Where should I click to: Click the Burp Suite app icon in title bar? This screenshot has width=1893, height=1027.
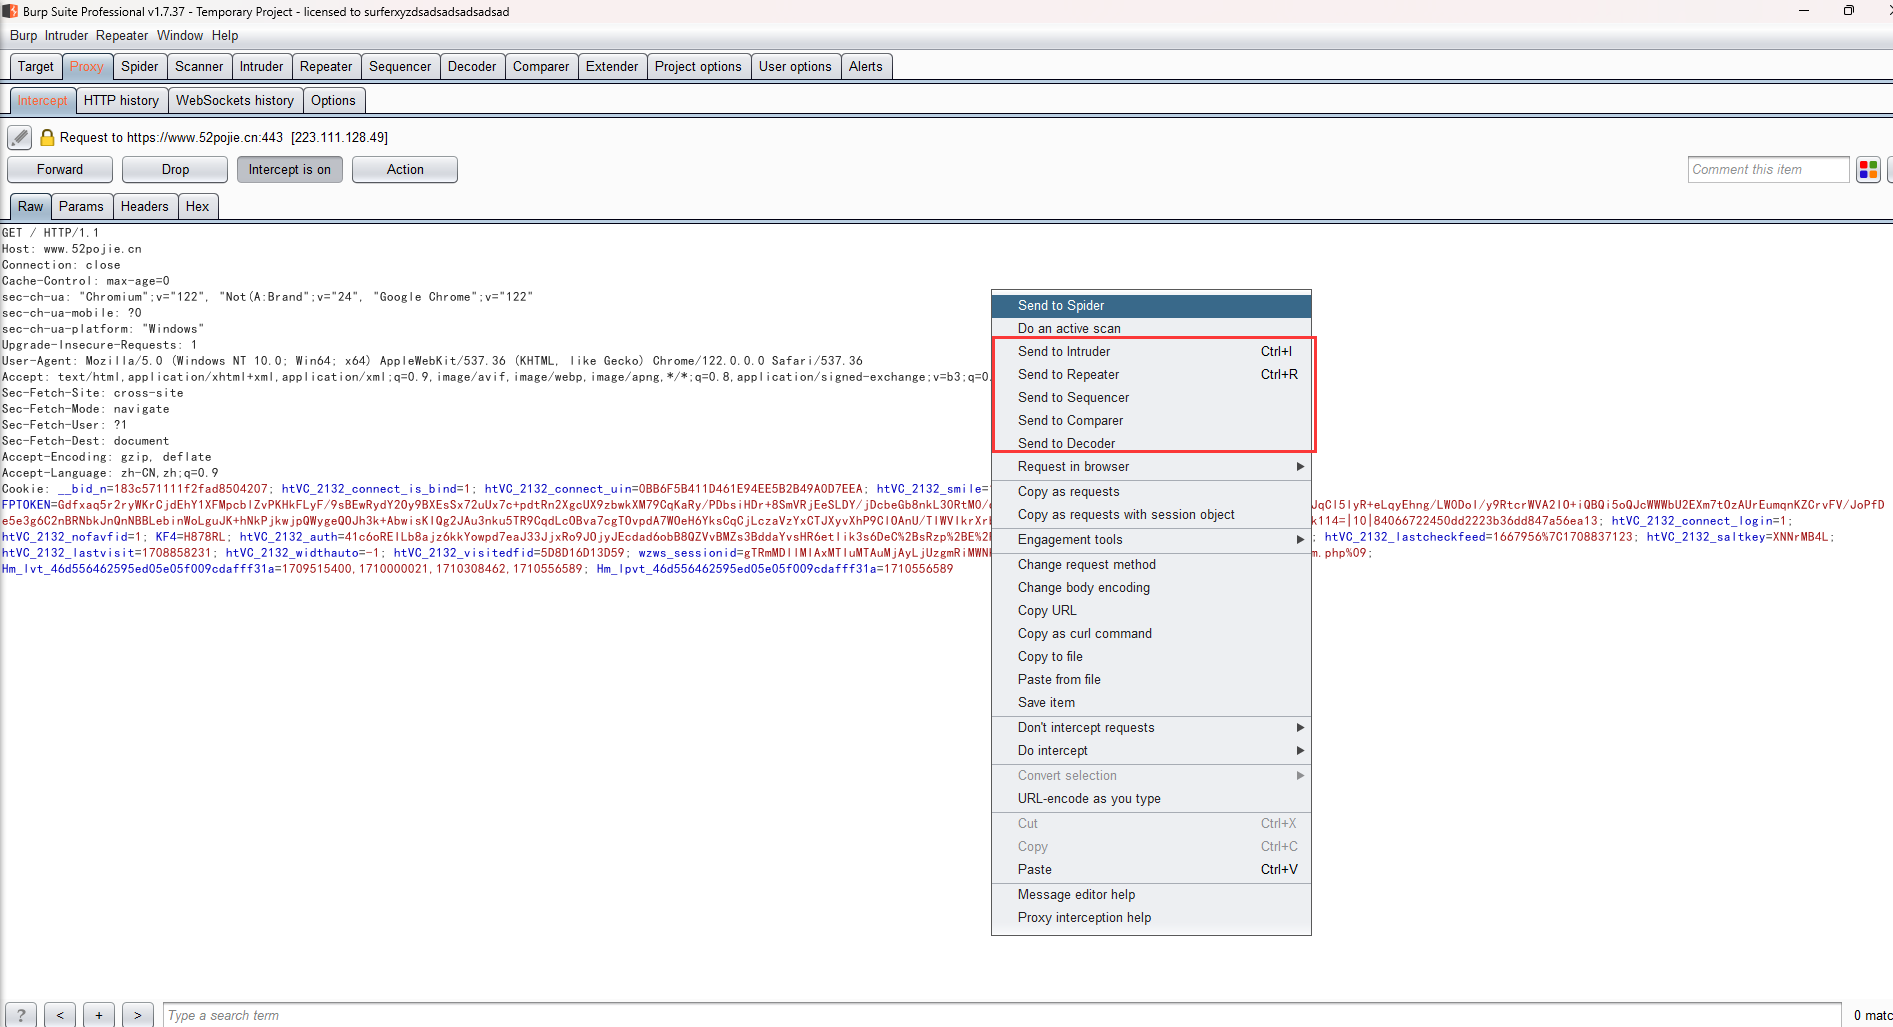(x=10, y=11)
